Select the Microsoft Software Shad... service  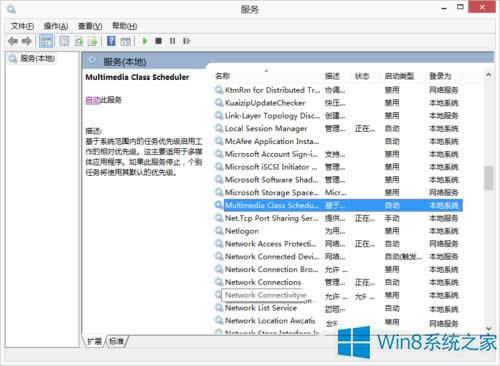338,180
